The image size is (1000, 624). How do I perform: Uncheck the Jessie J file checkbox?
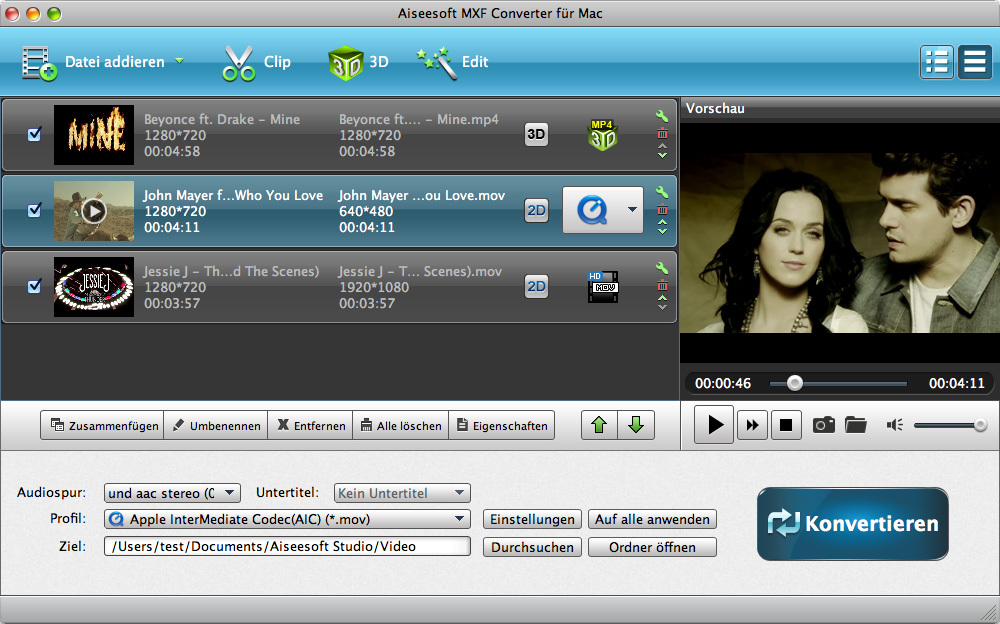pos(34,286)
